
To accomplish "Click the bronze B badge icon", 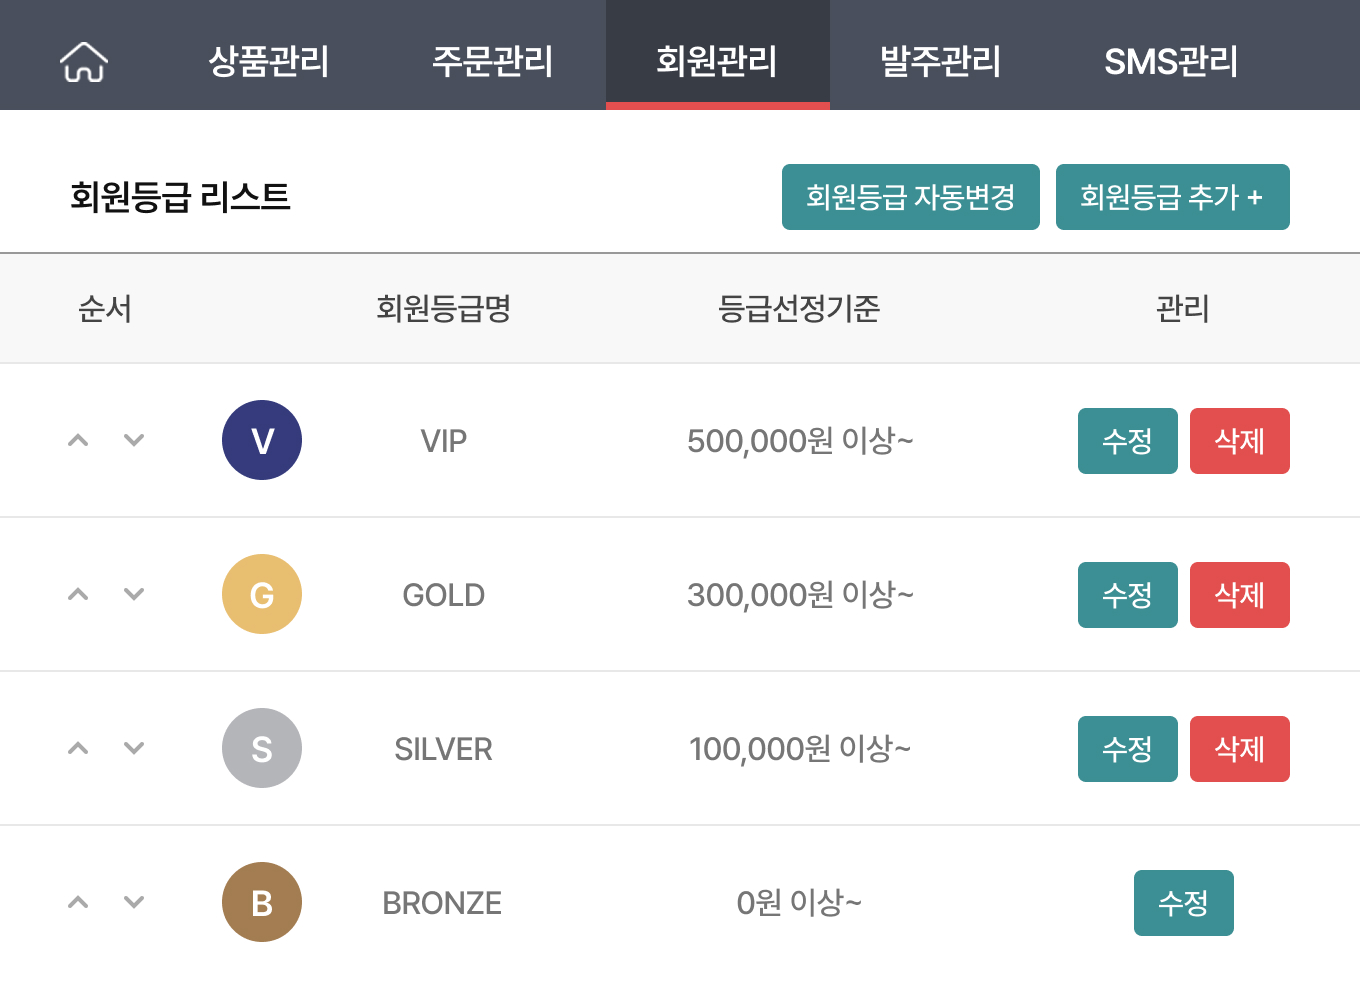I will pos(262,902).
